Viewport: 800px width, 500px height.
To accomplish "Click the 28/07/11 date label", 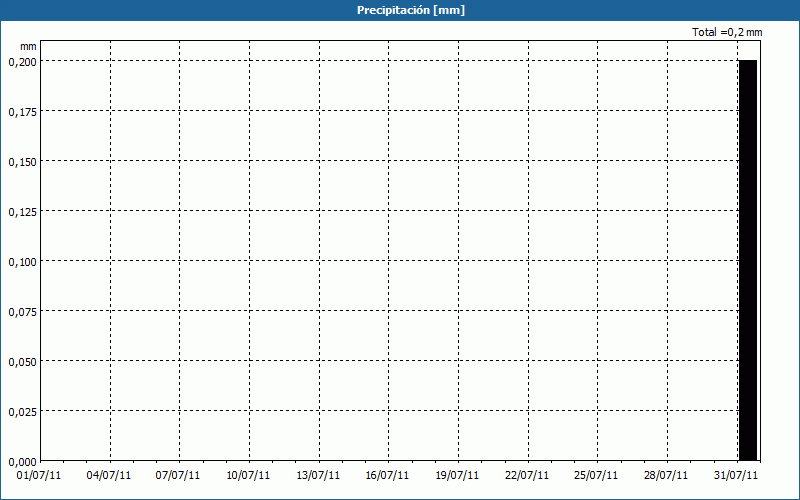I will pyautogui.click(x=666, y=475).
